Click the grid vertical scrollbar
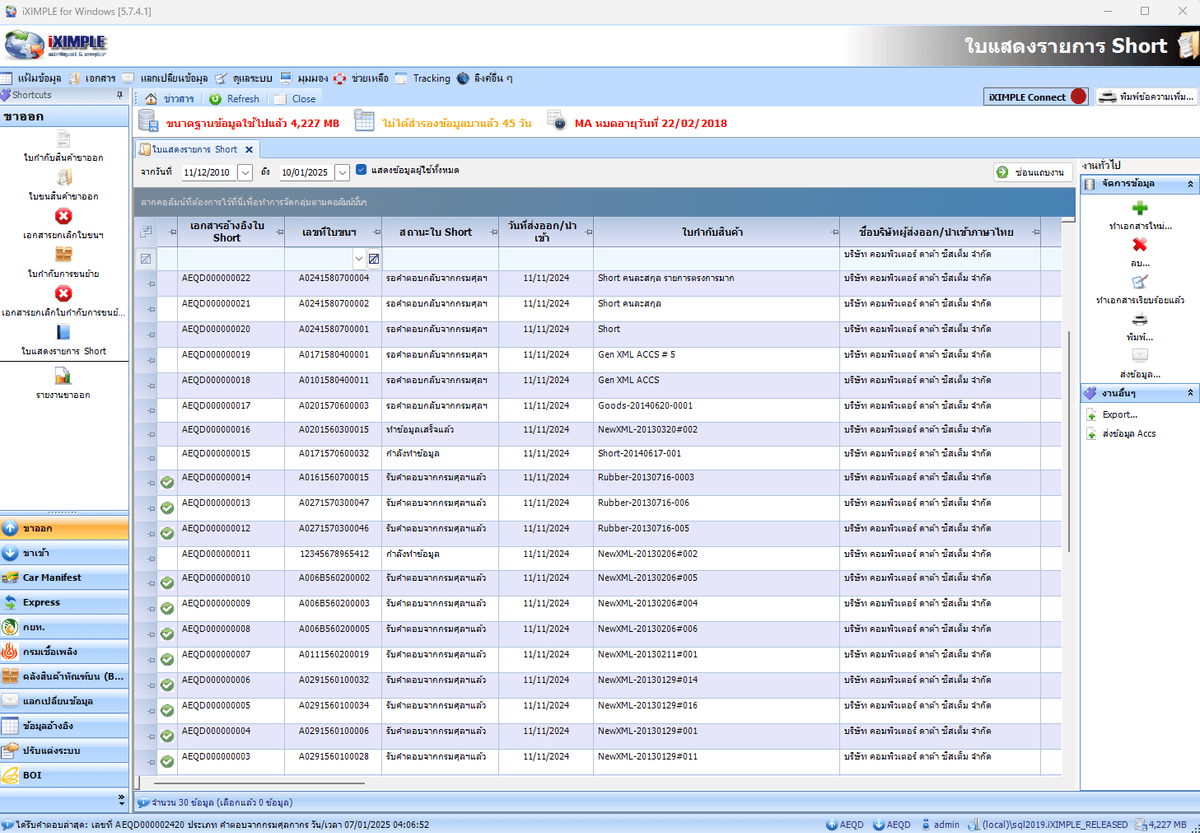Screen dimensions: 1200x833 pos(1071,440)
